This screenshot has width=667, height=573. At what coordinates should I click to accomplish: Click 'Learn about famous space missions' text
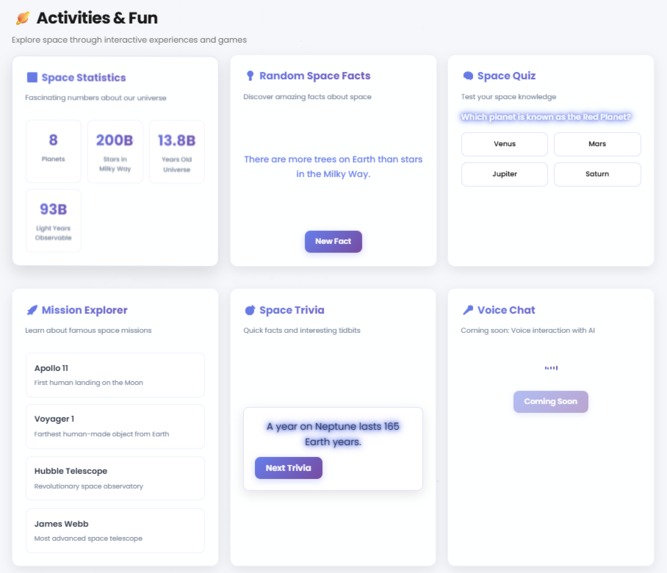[88, 330]
